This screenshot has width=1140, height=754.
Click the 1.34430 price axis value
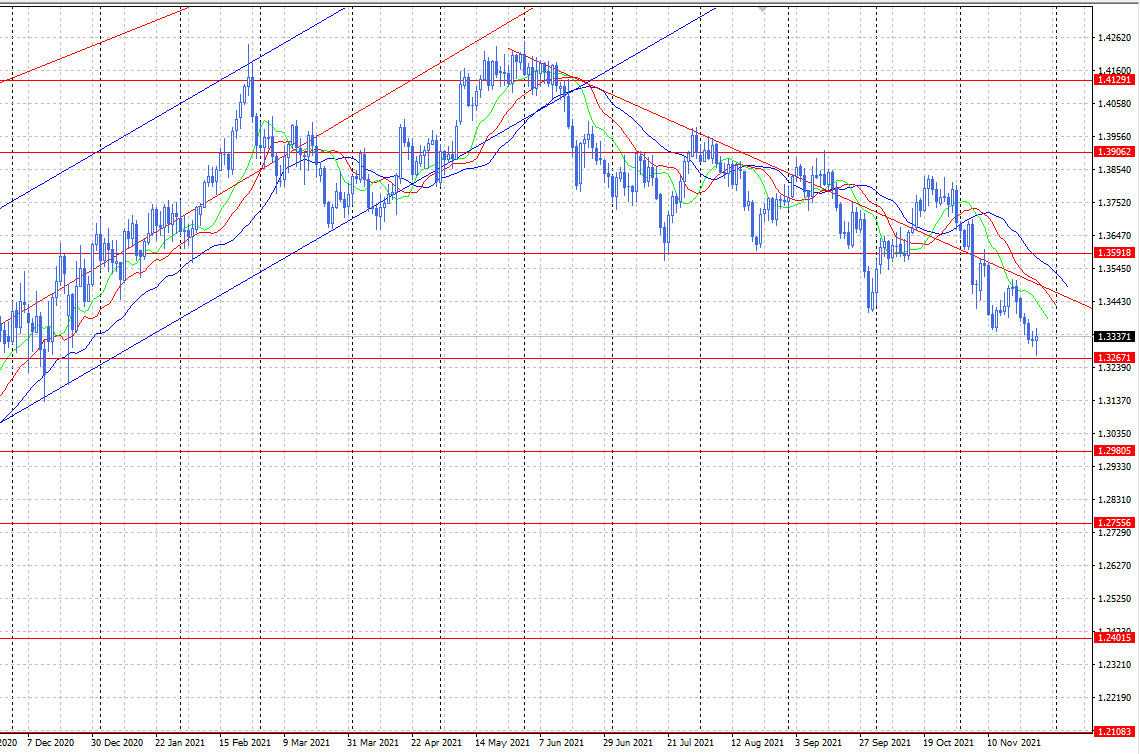tap(1114, 302)
